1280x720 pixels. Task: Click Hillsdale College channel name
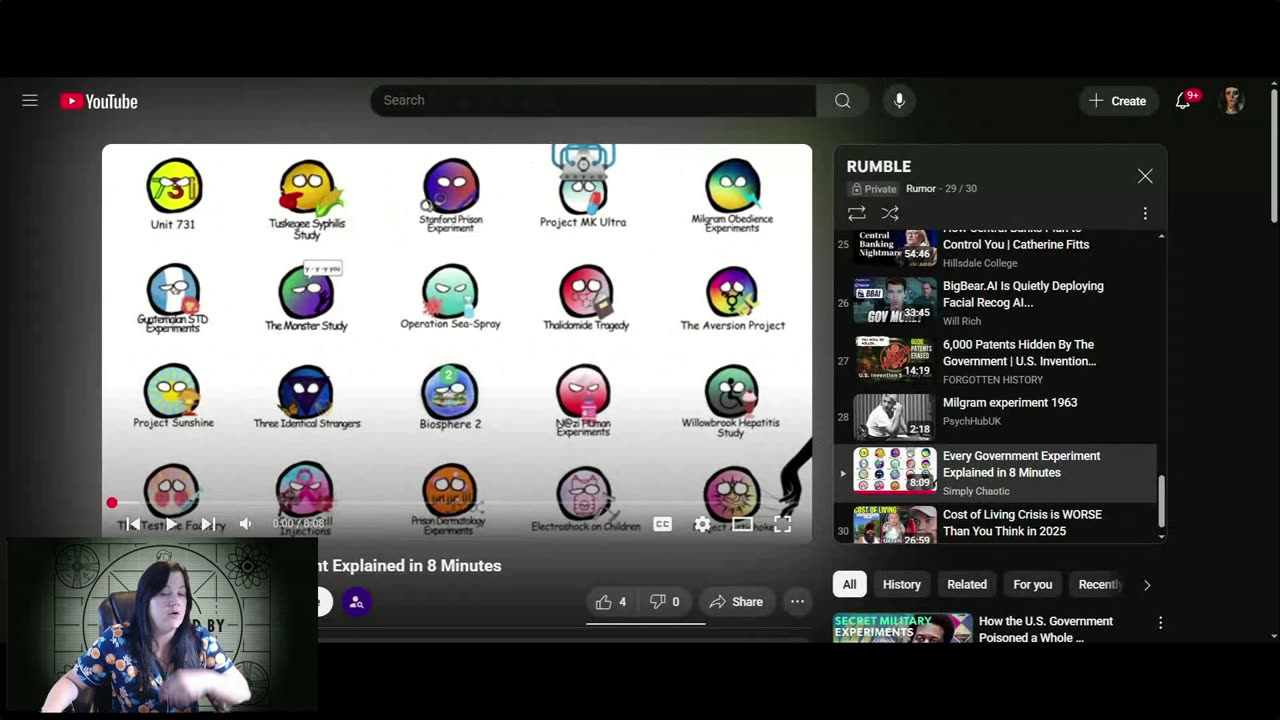(x=980, y=263)
